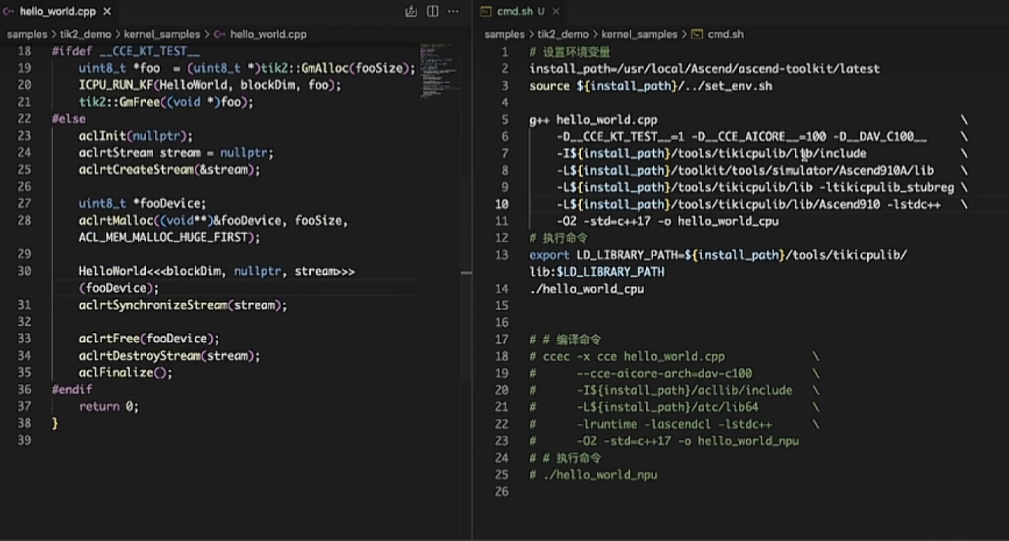Click the 'aclrtSynchronizeStream(stream);' line
The width and height of the screenshot is (1009, 541).
[183, 305]
